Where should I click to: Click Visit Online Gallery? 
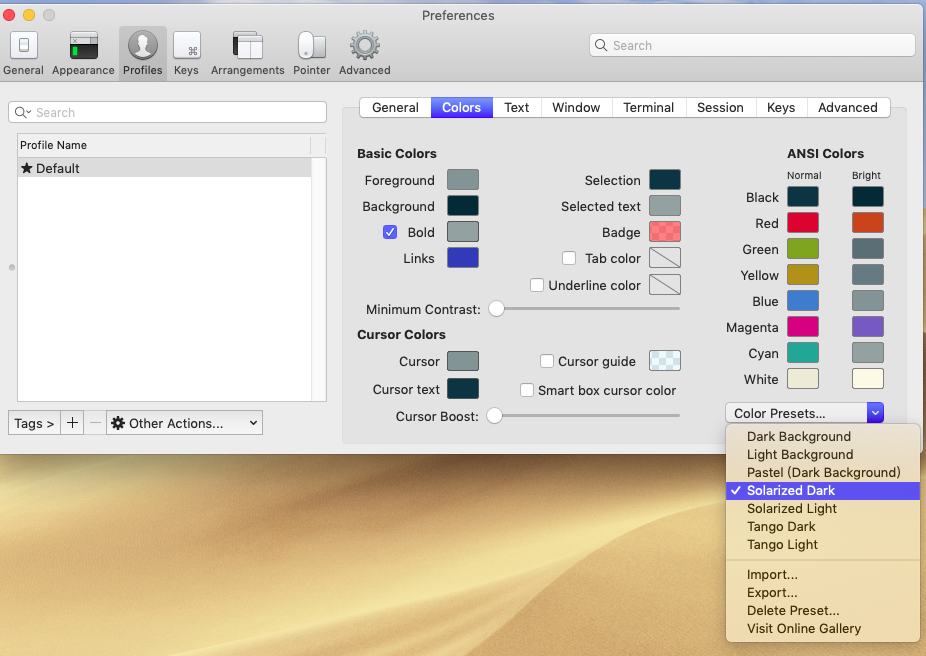click(x=803, y=629)
